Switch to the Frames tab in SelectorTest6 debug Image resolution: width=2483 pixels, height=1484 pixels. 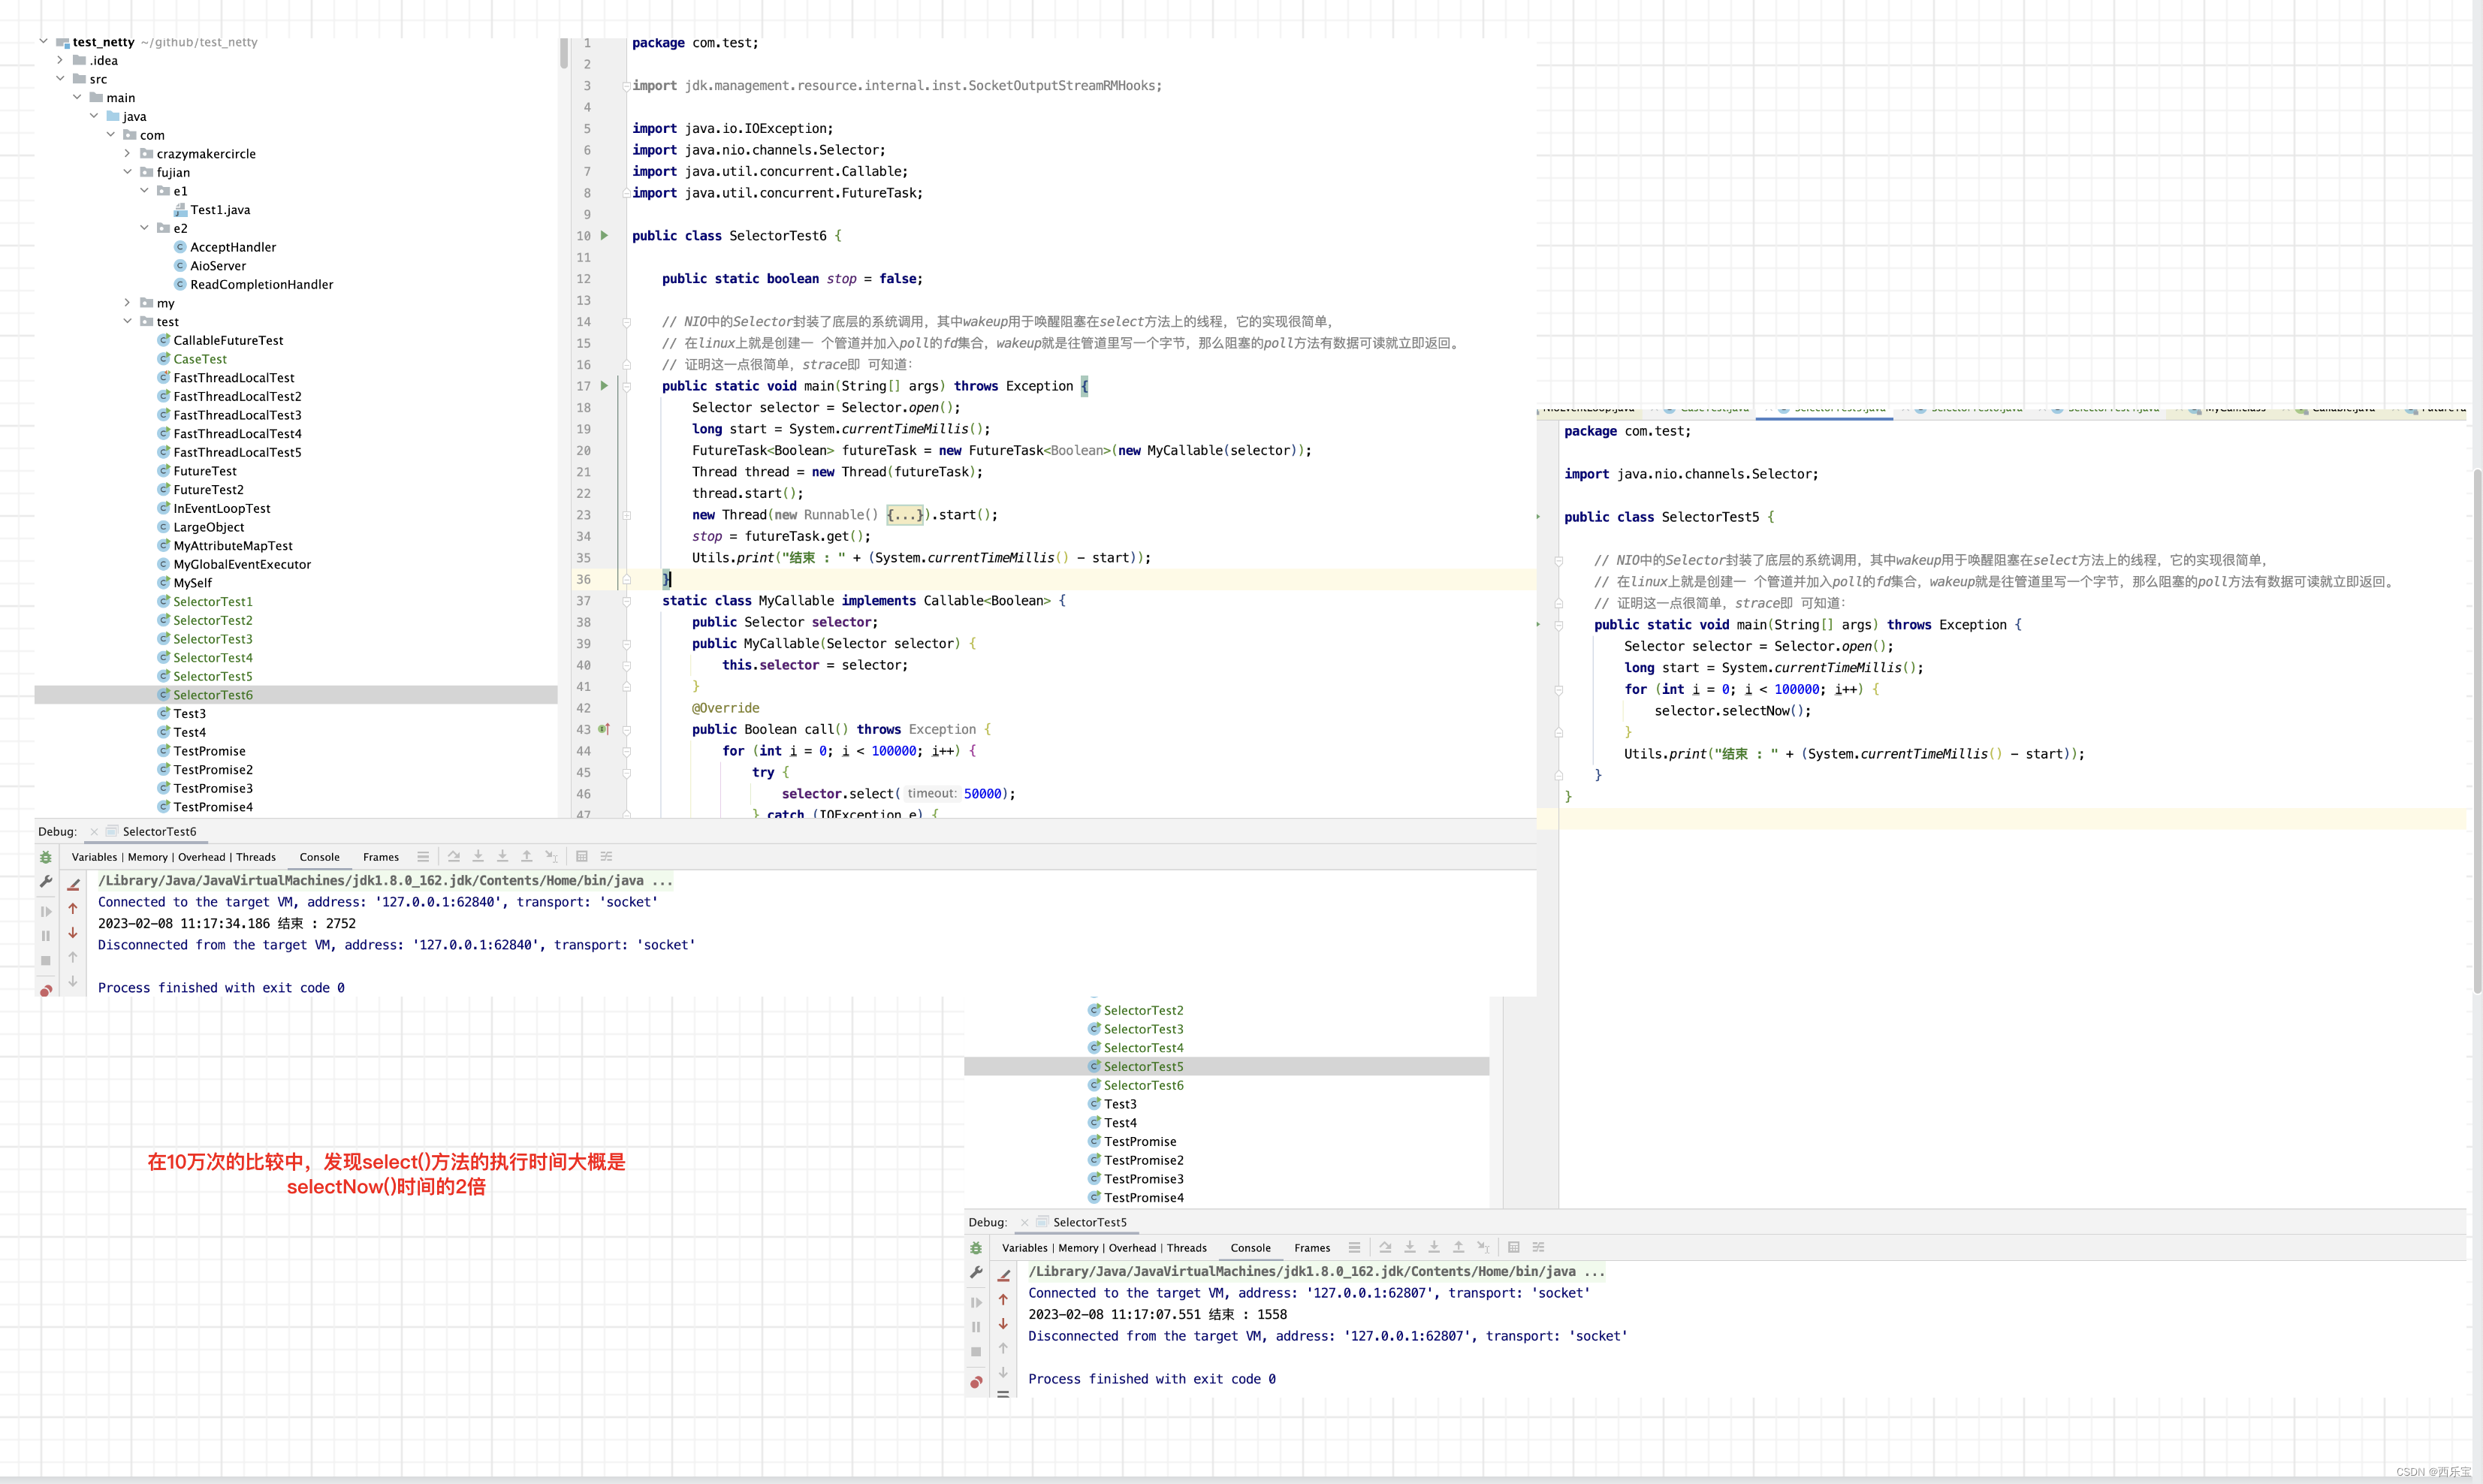click(380, 857)
